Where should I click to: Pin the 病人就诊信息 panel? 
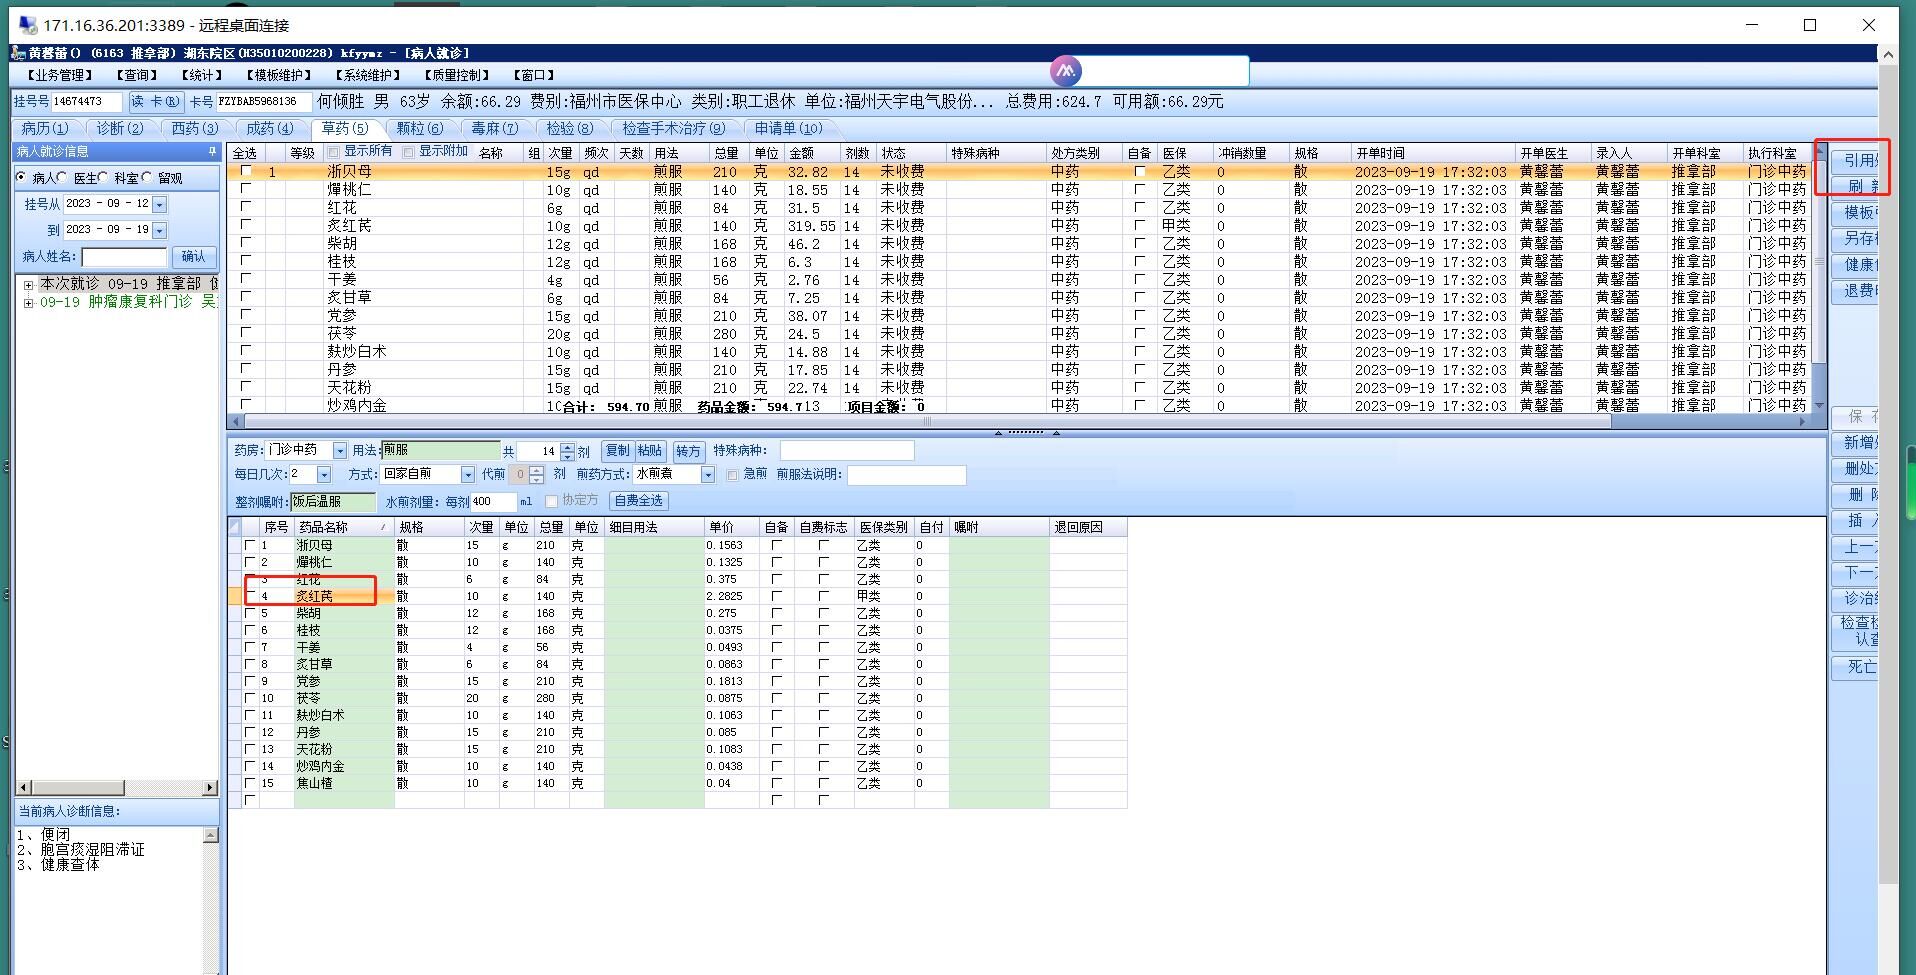pos(212,152)
